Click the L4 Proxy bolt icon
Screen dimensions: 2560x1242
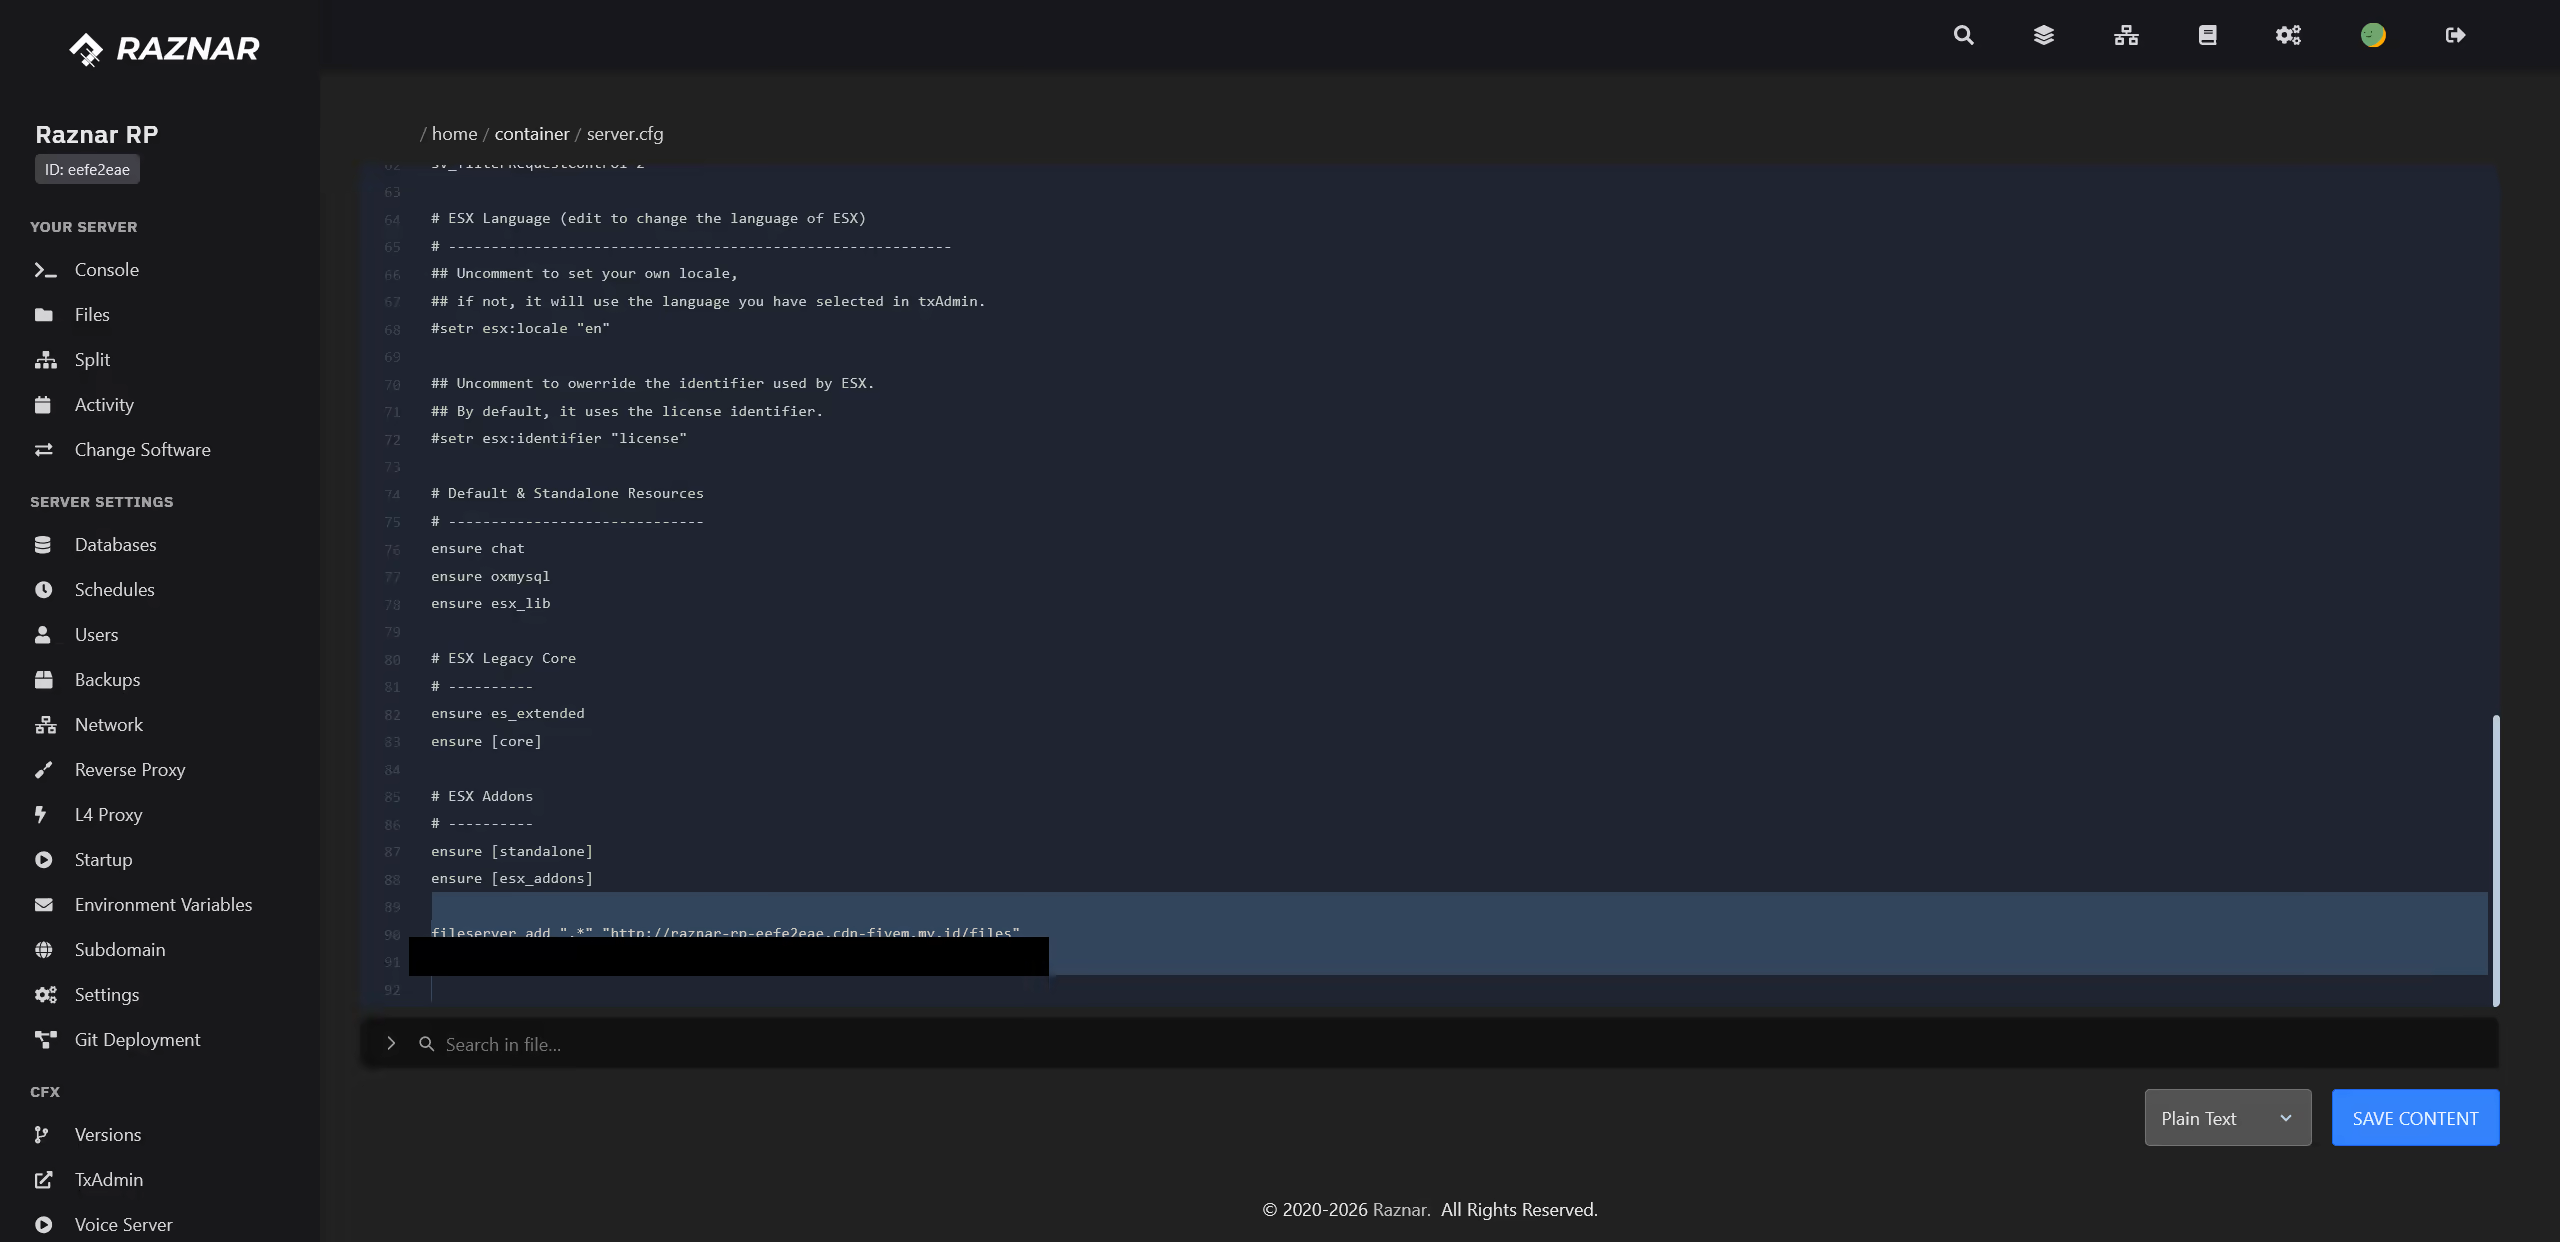point(41,814)
